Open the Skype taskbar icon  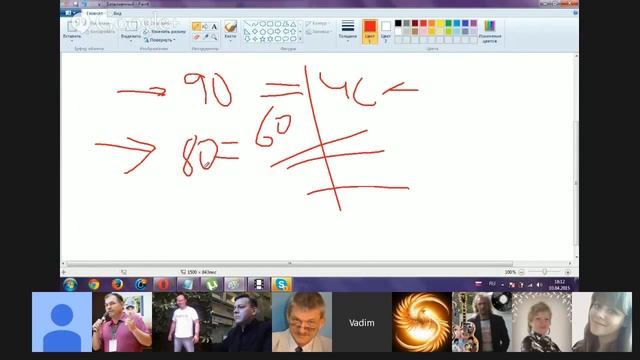(281, 284)
